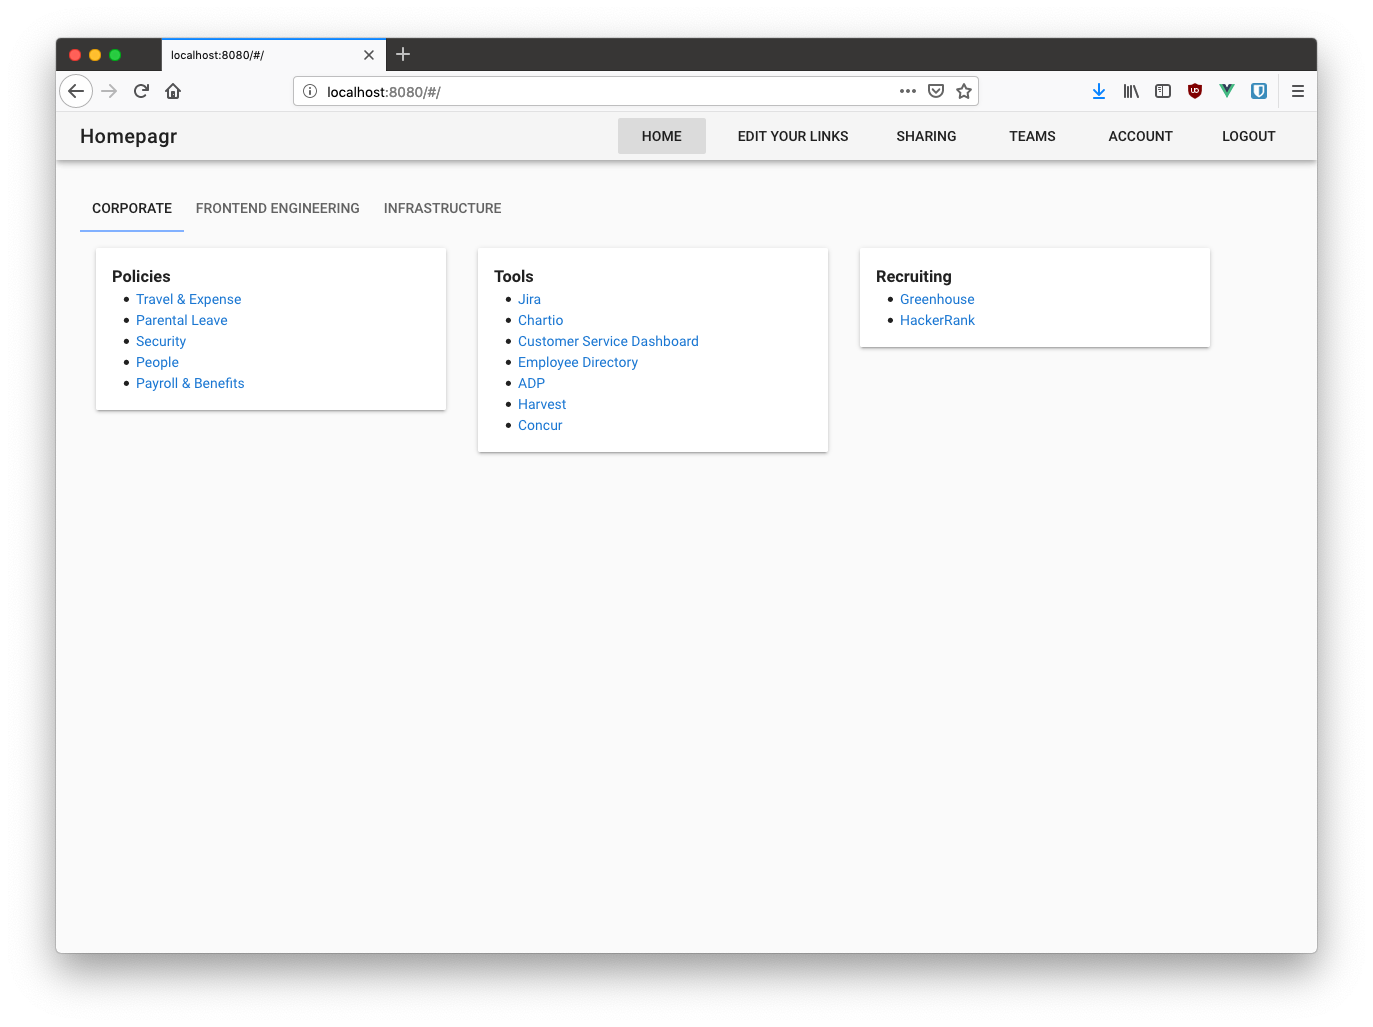Image resolution: width=1373 pixels, height=1027 pixels.
Task: Open the ADP link
Action: point(532,383)
